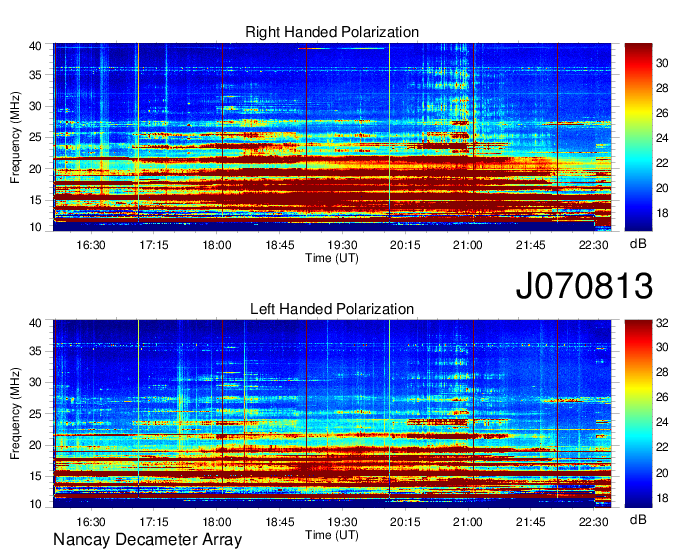680x552 pixels.
Task: Click the 28 dB mark on Right Handed color bar
Action: (x=662, y=88)
